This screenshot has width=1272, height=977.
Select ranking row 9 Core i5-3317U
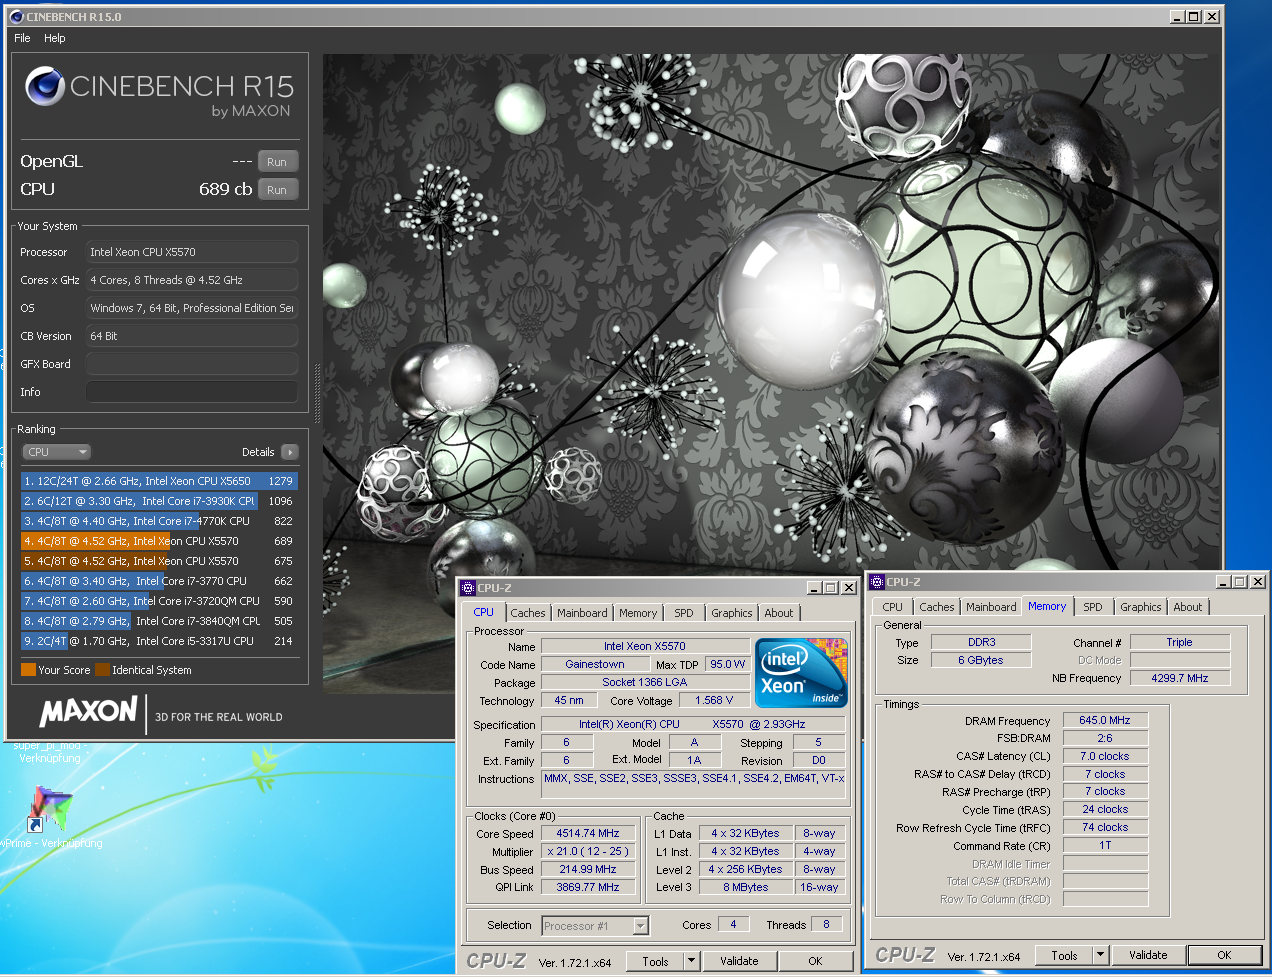point(159,641)
